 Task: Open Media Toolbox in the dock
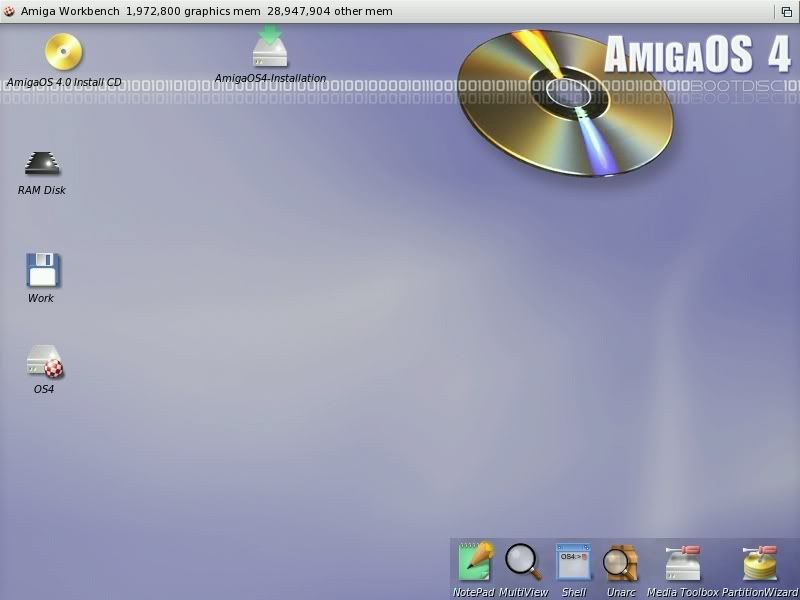(683, 562)
